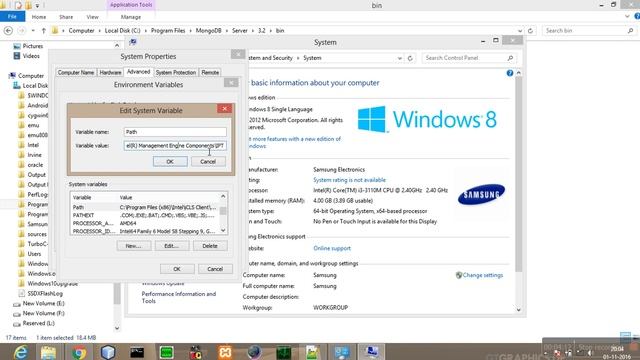Switch to the Hardware tab
The height and width of the screenshot is (360, 640).
(110, 72)
